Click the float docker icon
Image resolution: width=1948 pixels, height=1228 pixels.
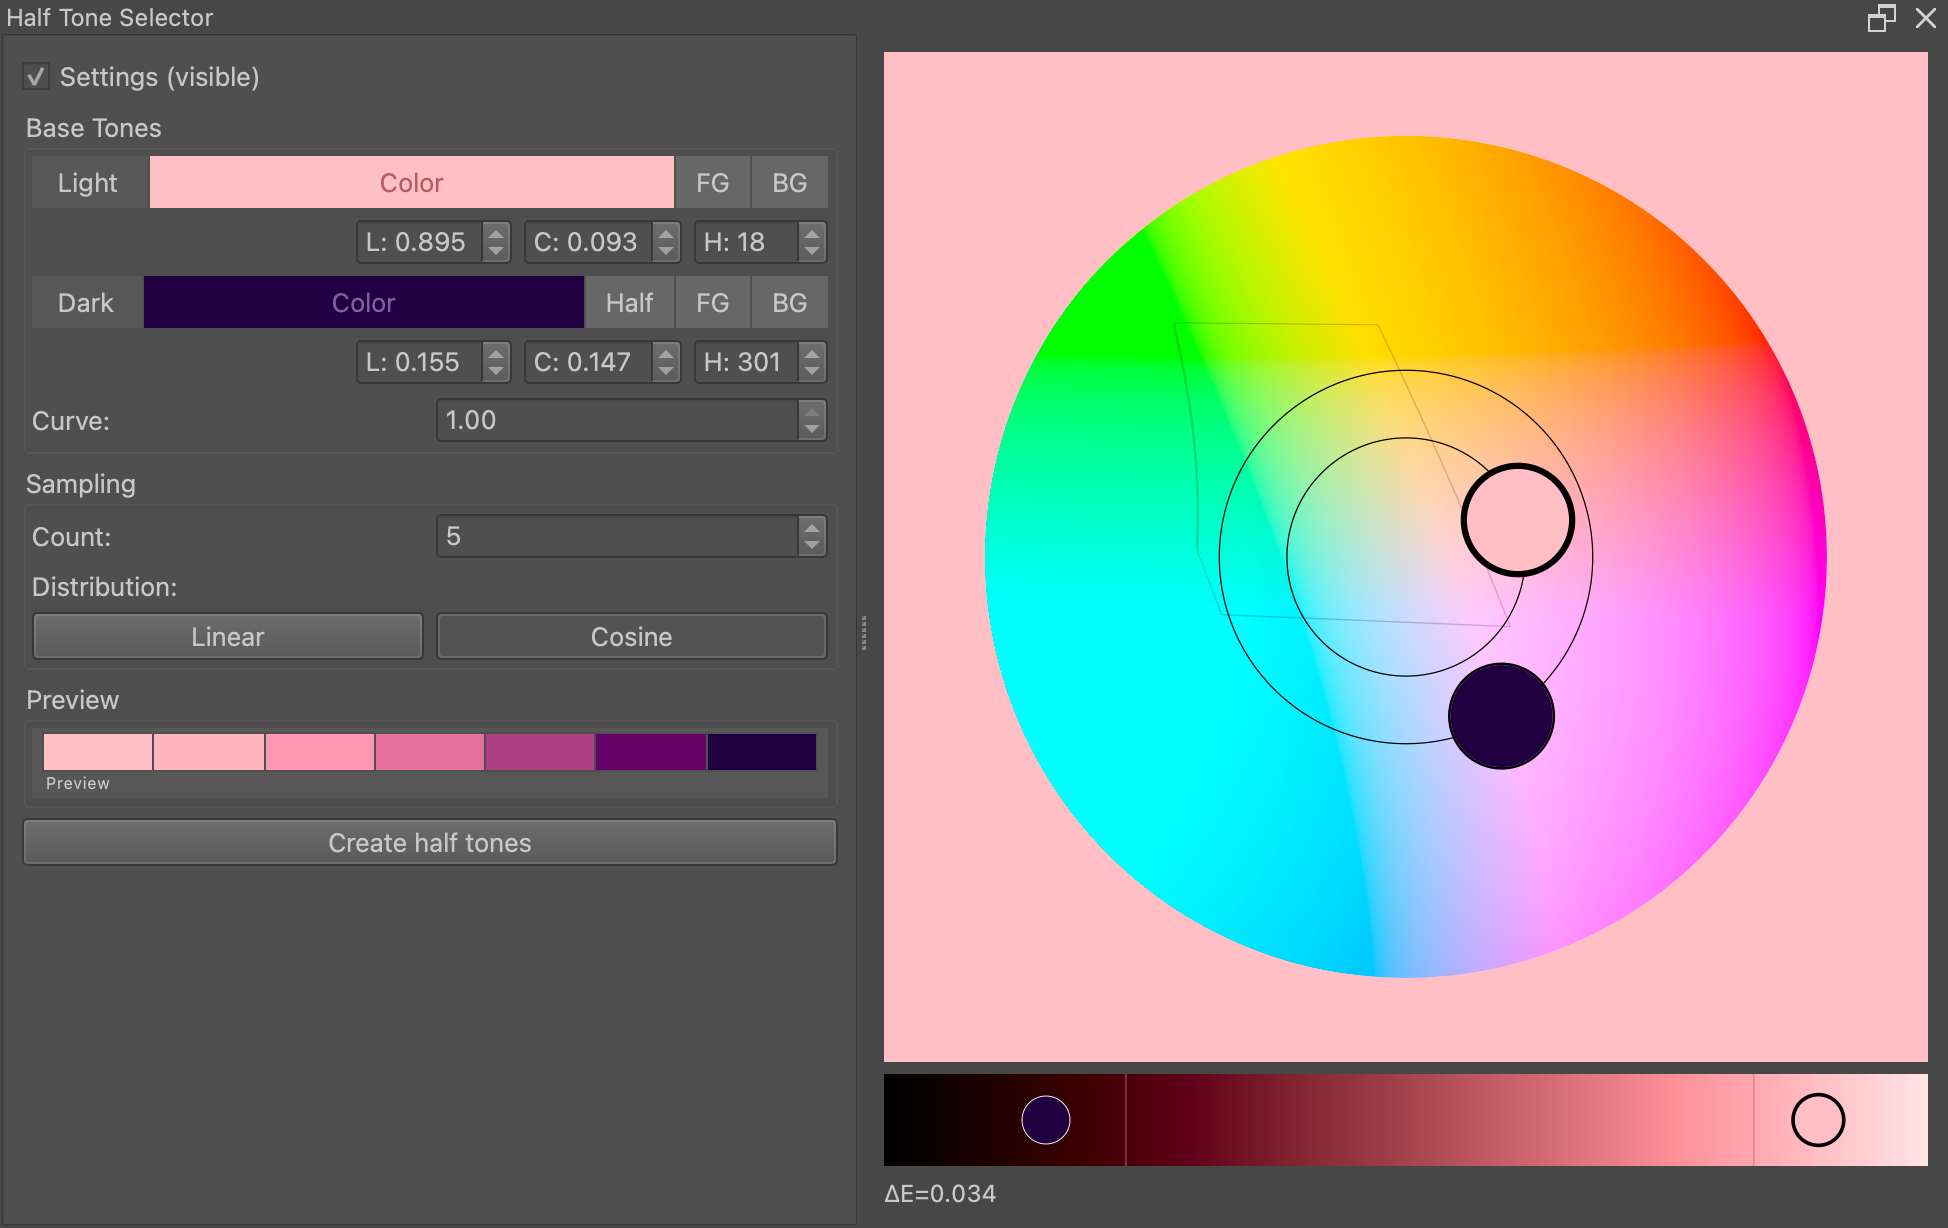1881,18
